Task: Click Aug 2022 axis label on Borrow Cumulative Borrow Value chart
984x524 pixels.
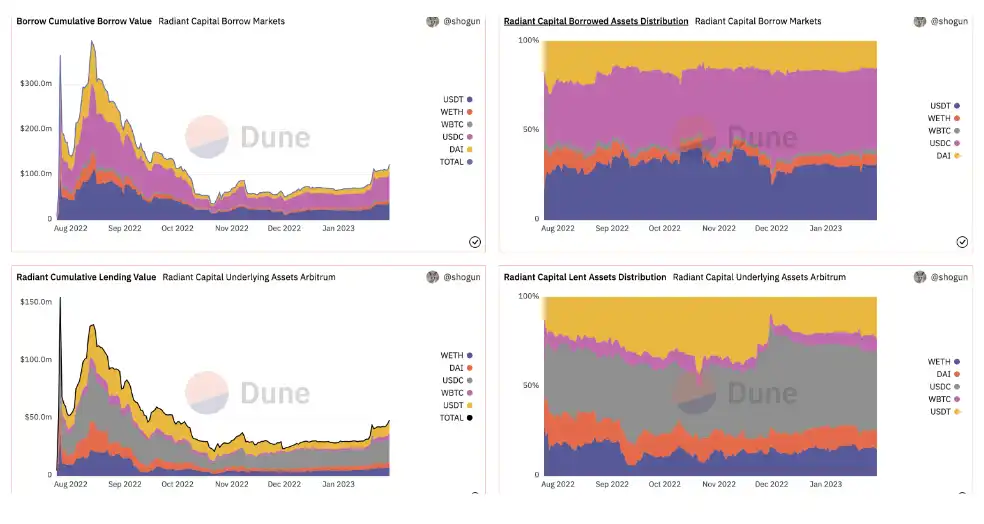Action: tap(70, 228)
